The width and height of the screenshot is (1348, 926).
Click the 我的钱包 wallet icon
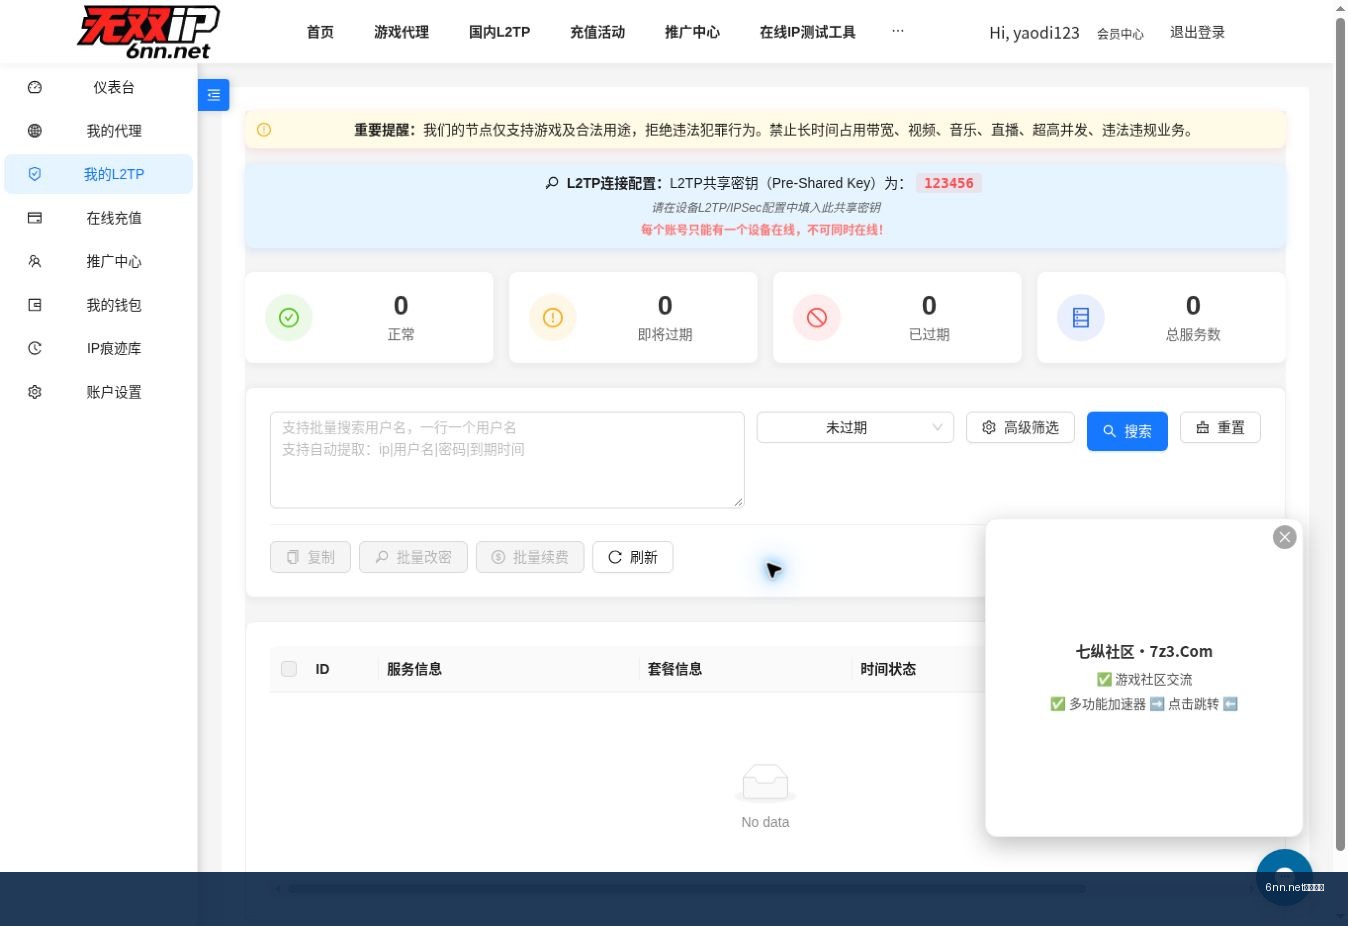(x=35, y=305)
